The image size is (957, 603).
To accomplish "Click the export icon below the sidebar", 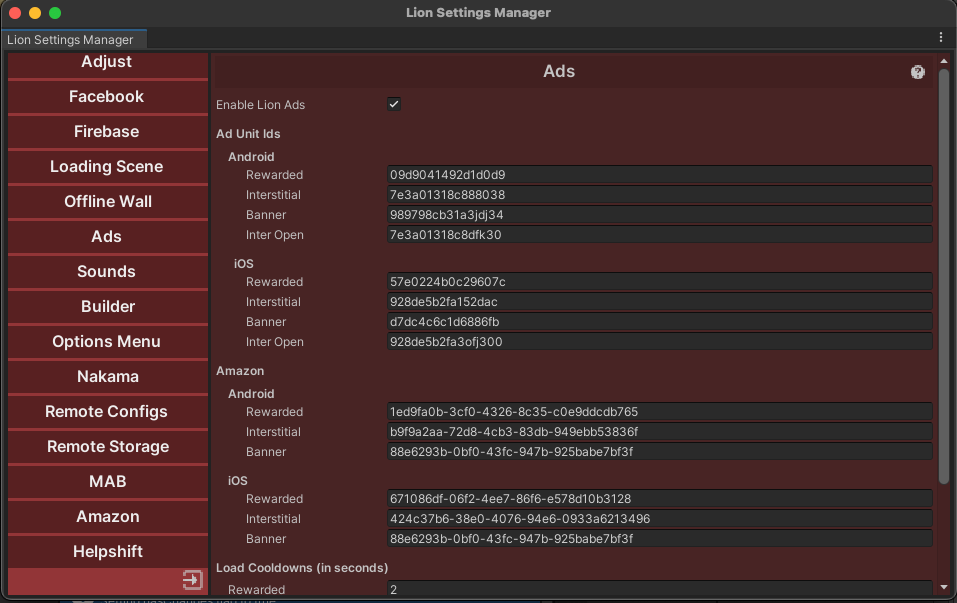I will [x=192, y=580].
